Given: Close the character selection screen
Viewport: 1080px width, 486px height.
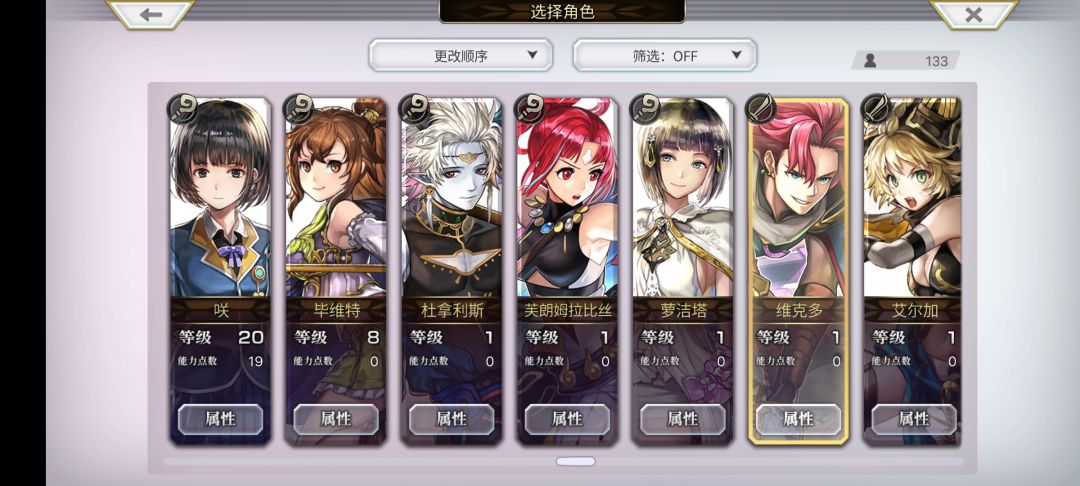Looking at the screenshot, I should [x=973, y=14].
